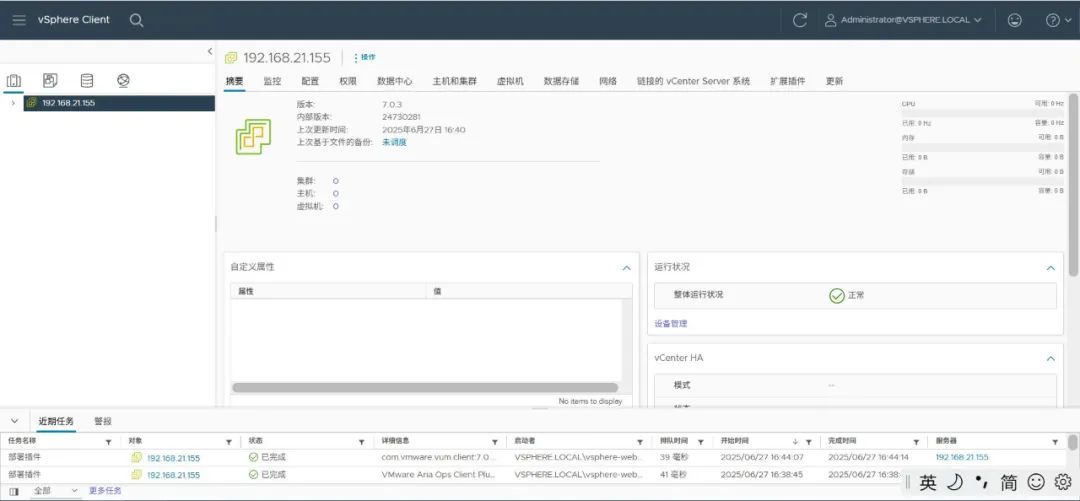Filter the 服务器 column
1080x501 pixels.
pos(1055,442)
